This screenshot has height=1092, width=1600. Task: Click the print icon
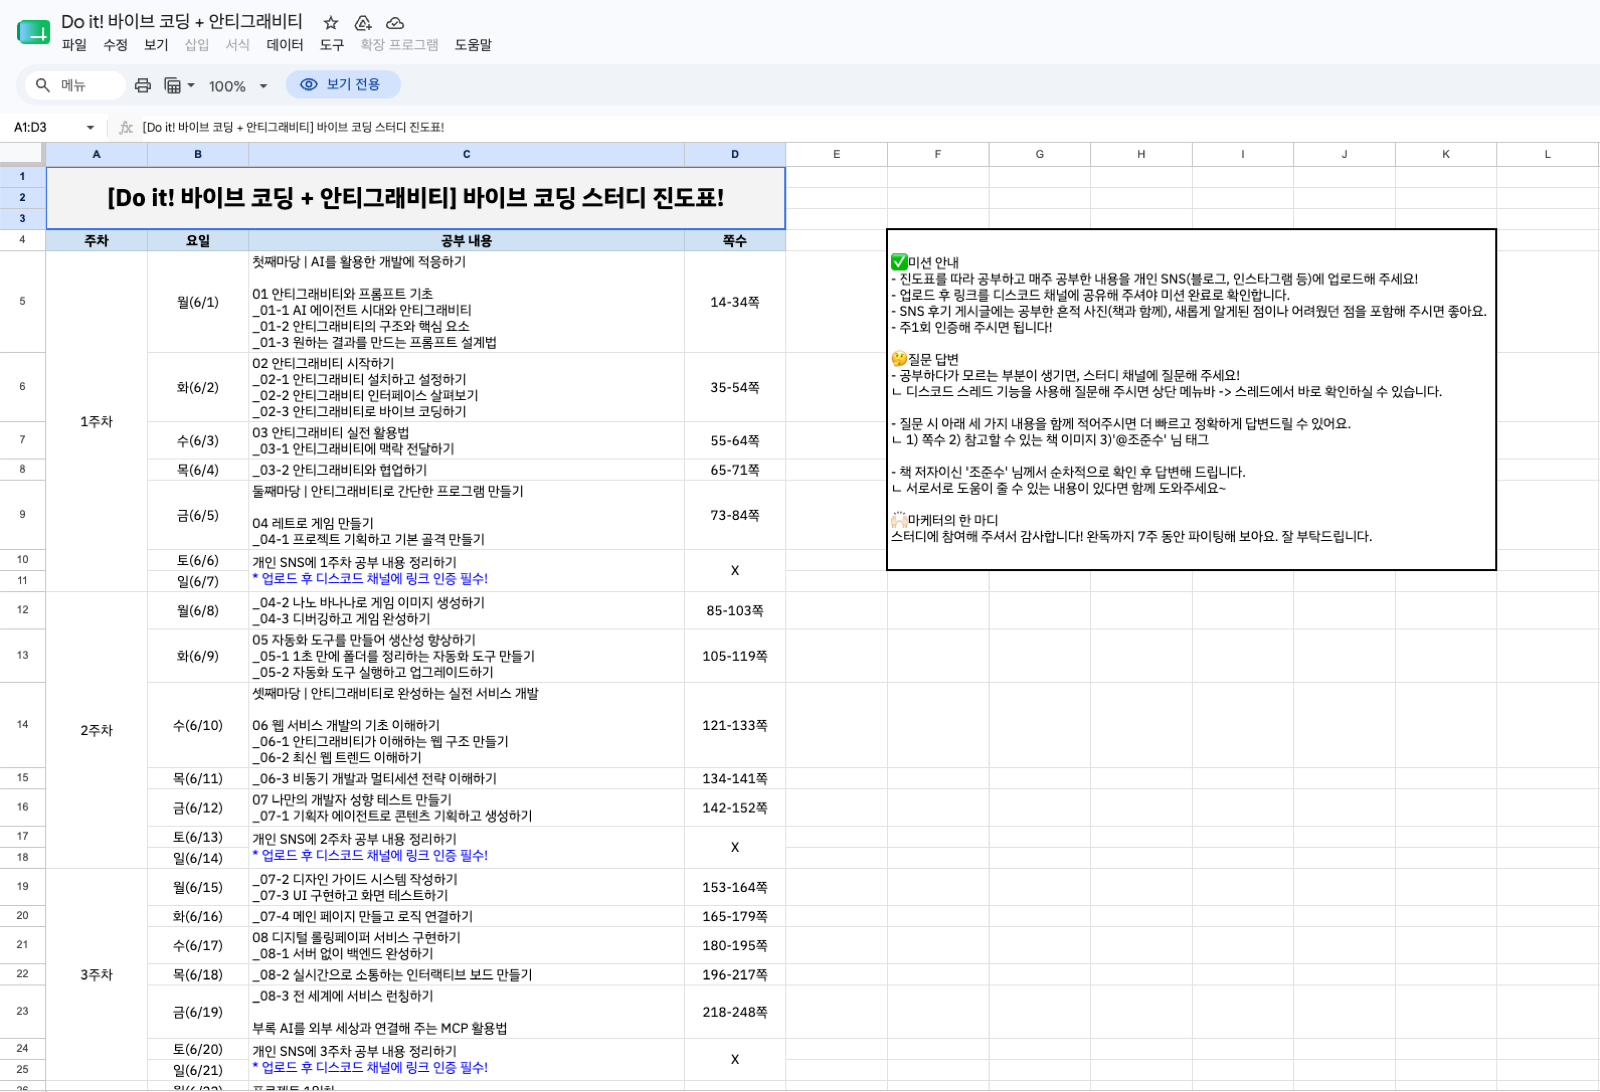click(143, 85)
